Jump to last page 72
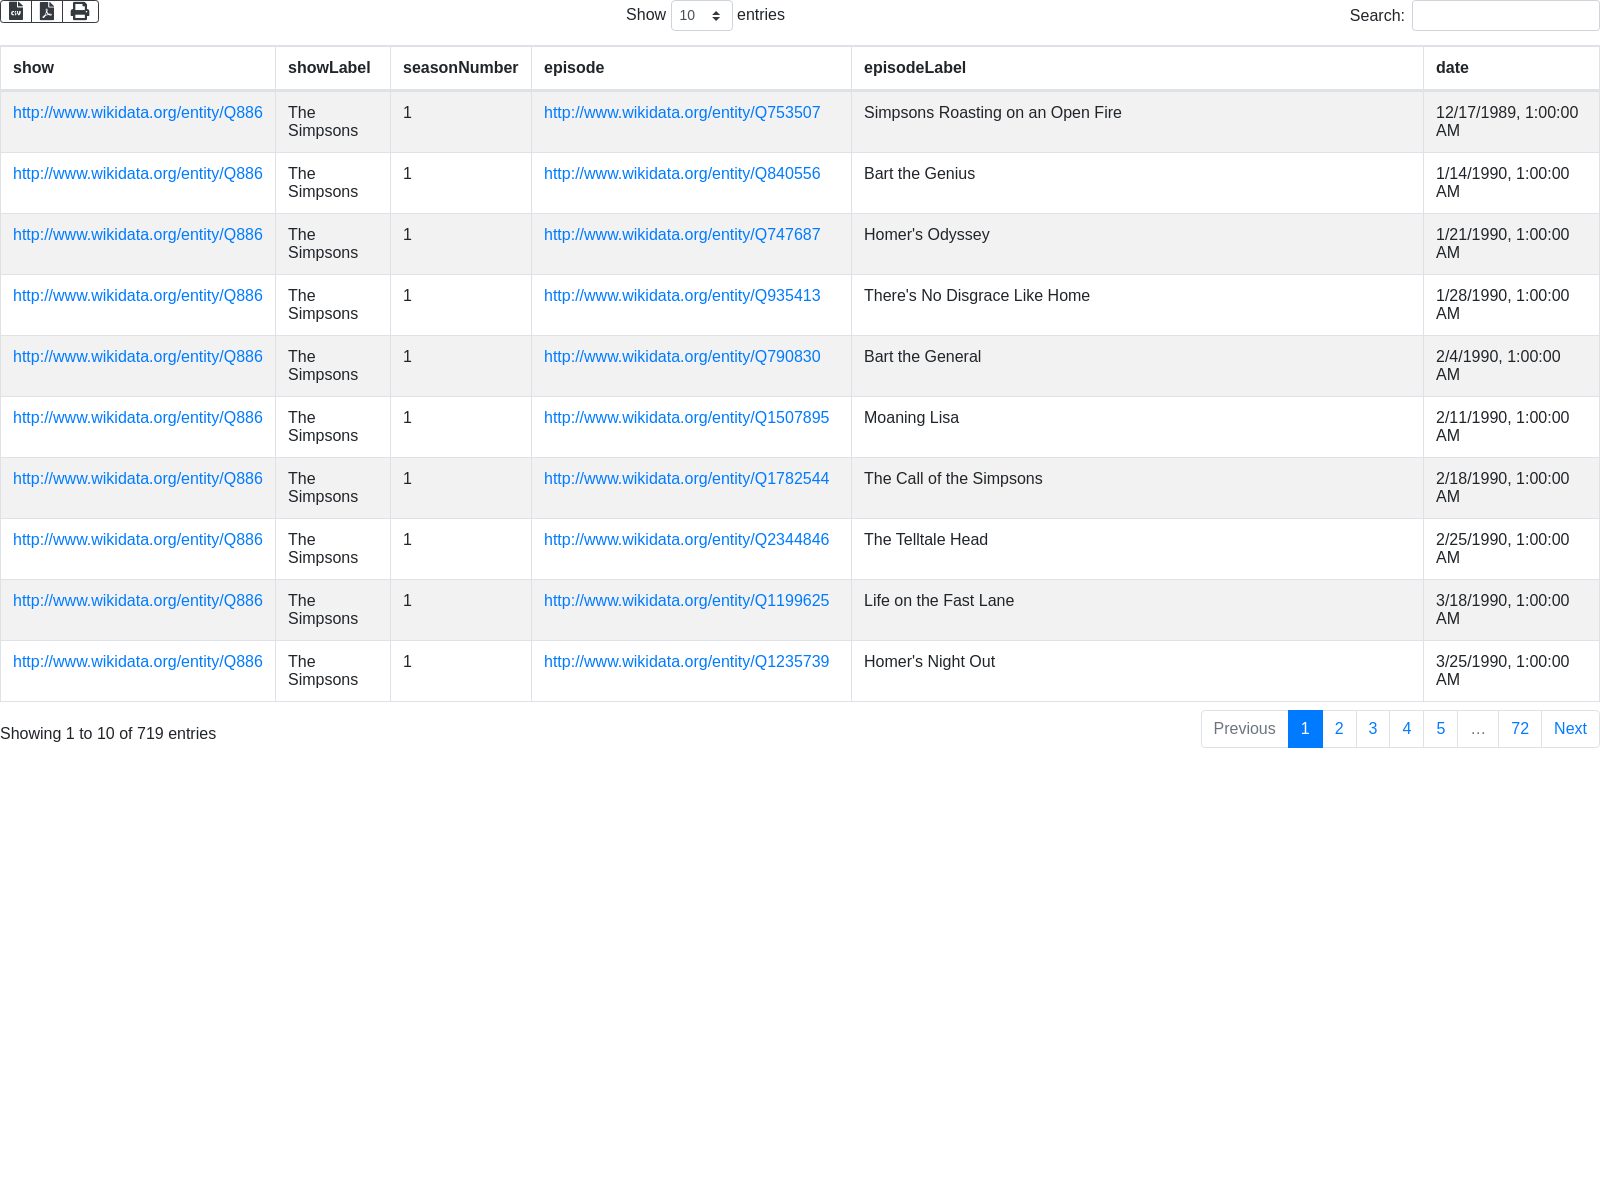The width and height of the screenshot is (1600, 1200). (x=1519, y=729)
